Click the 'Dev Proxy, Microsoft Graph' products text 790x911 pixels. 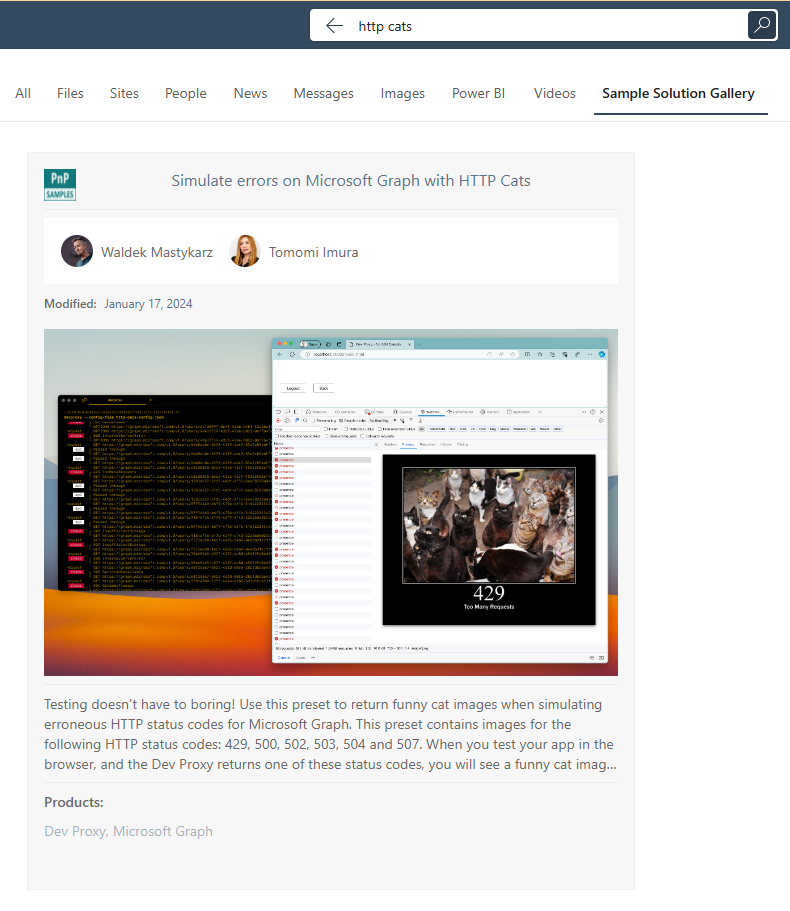point(128,831)
